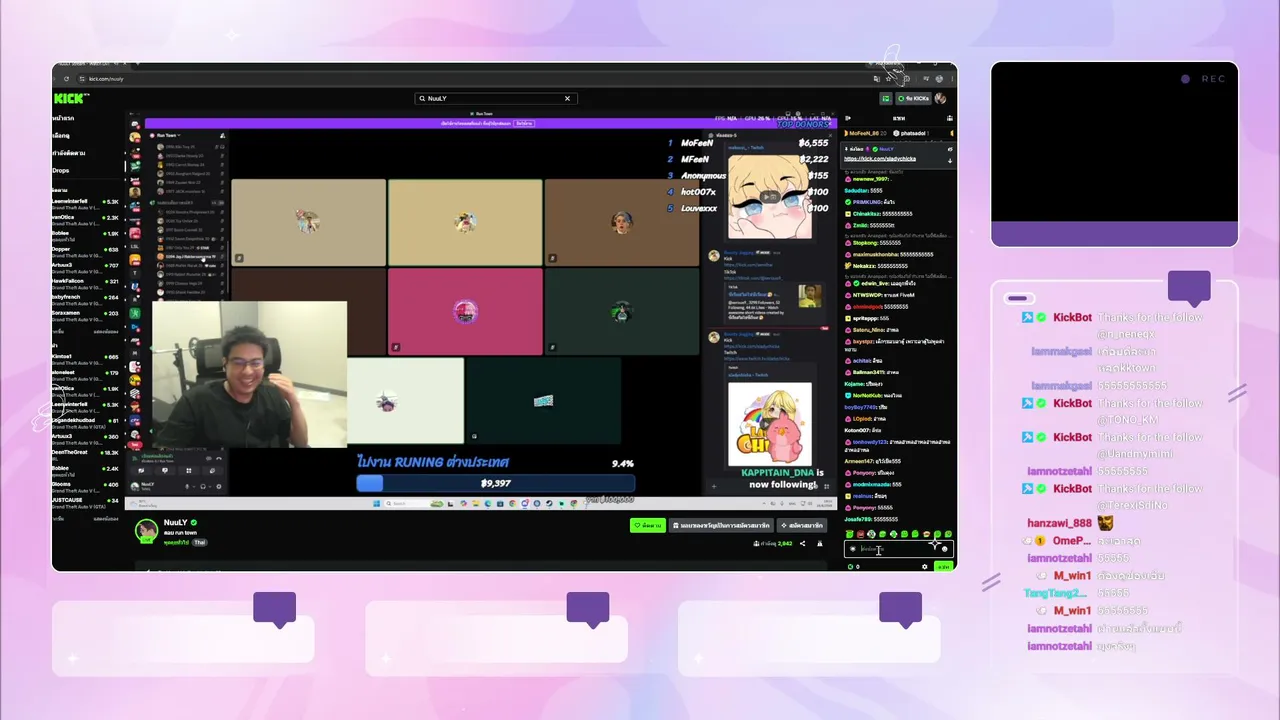Screen dimensions: 1280x720
Task: Click the green Follow button
Action: 647,525
